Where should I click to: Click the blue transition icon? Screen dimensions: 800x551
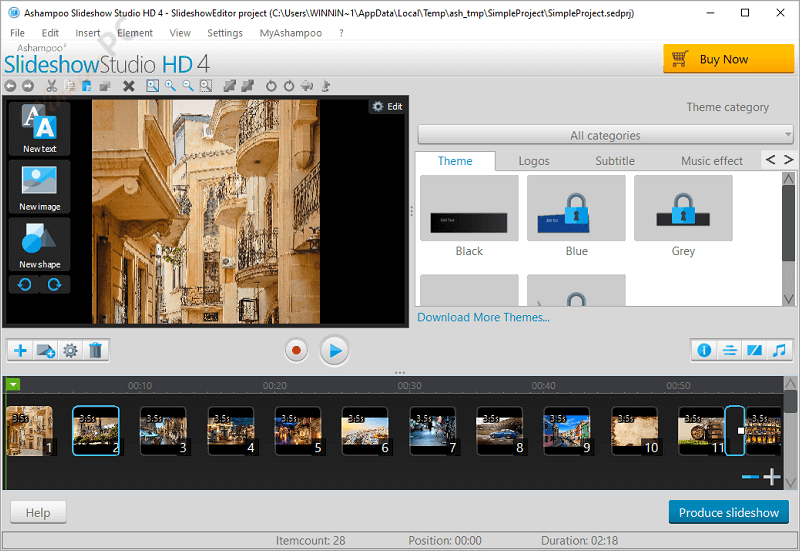(754, 350)
